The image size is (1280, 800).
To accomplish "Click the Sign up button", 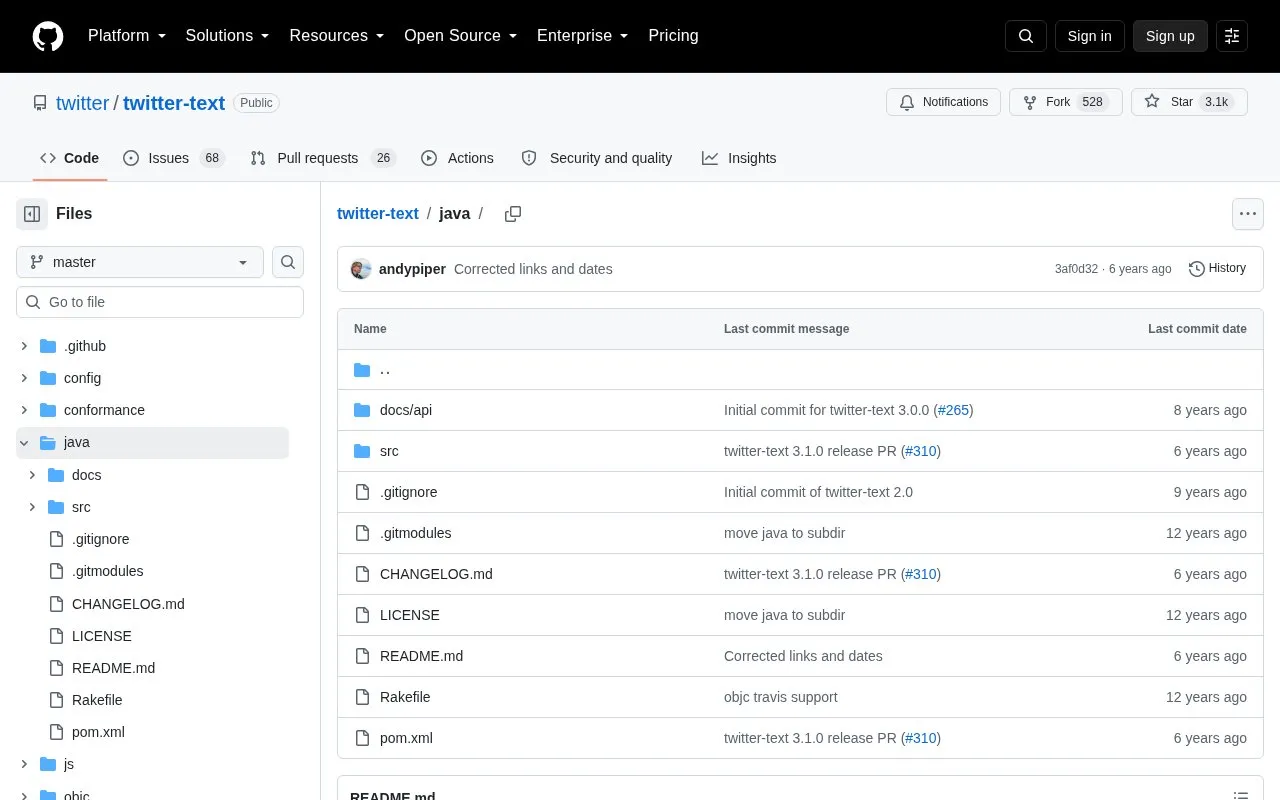I will [x=1170, y=36].
